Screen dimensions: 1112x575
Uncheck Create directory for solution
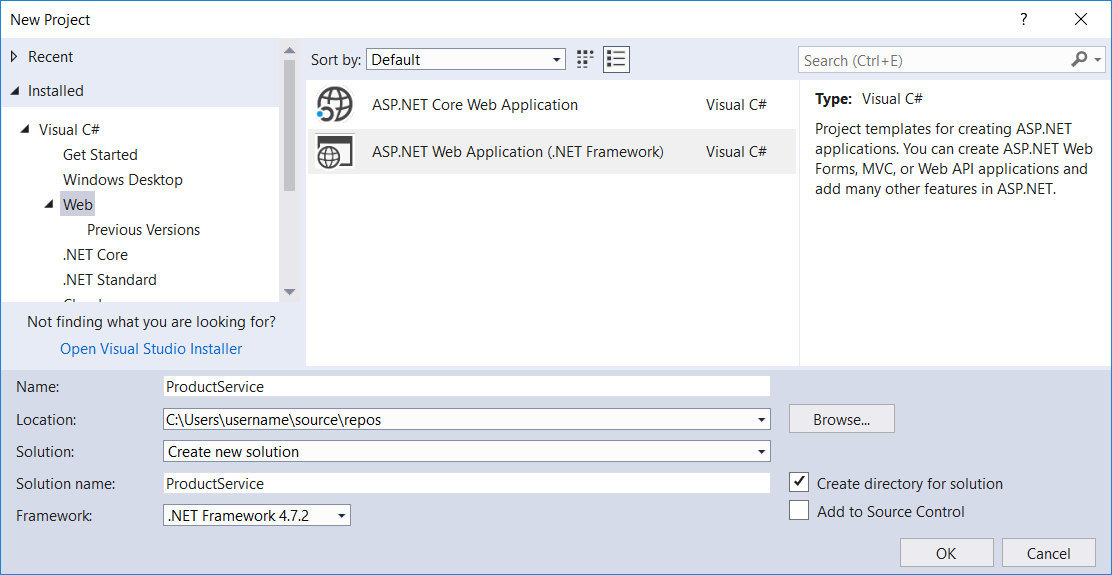coord(799,483)
